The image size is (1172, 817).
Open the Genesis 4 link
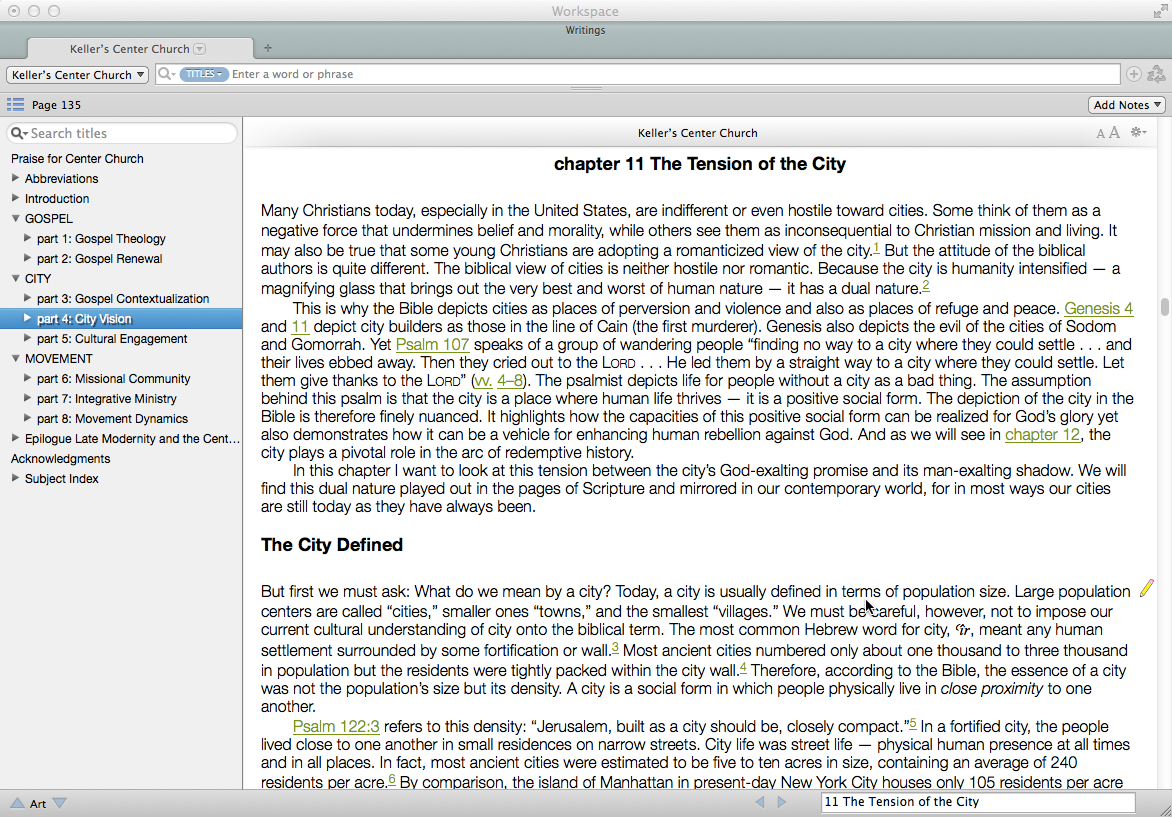click(x=1099, y=308)
